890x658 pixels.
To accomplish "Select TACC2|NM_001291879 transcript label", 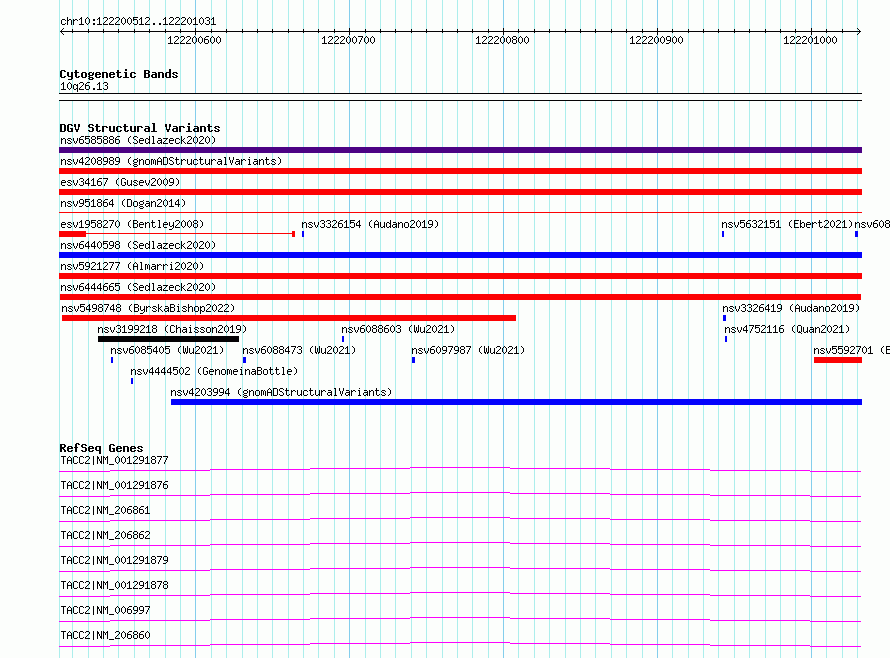I will coord(114,560).
